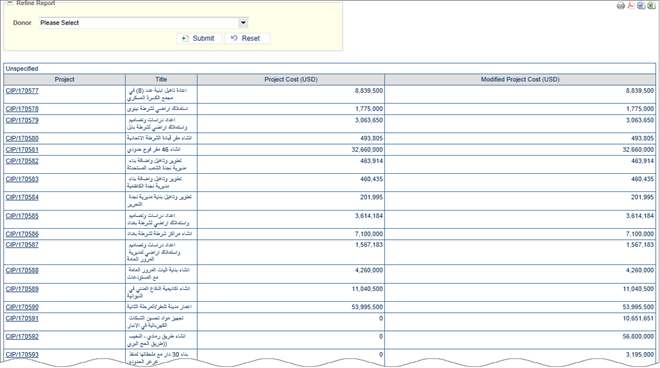
Task: Collapse the Refine Report panel
Action: [9, 3]
